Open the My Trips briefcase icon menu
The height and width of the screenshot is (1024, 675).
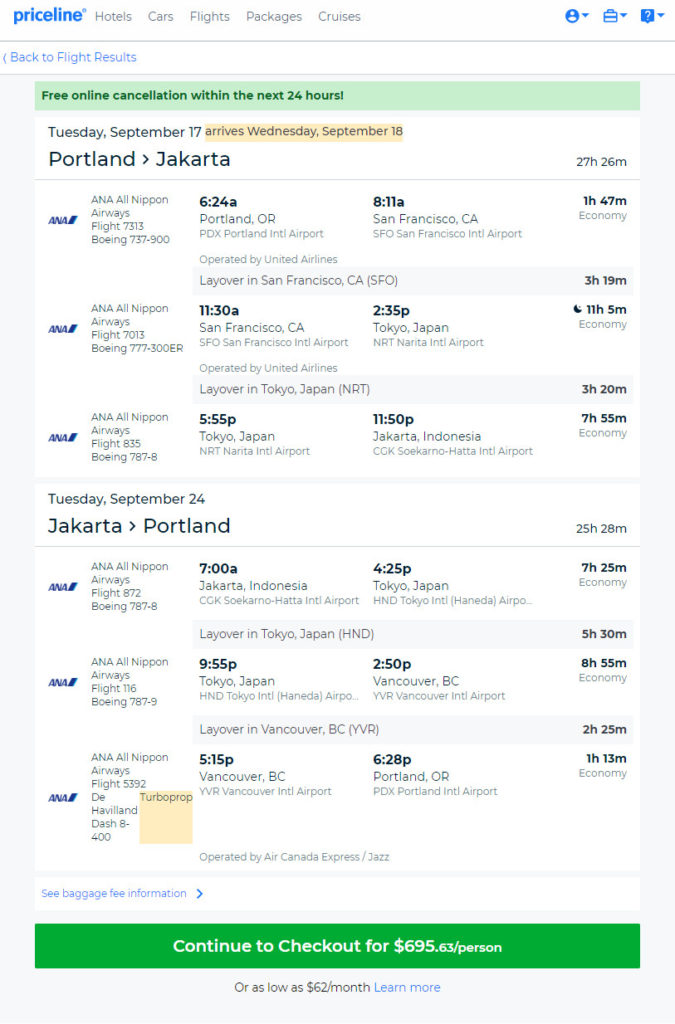[x=614, y=16]
